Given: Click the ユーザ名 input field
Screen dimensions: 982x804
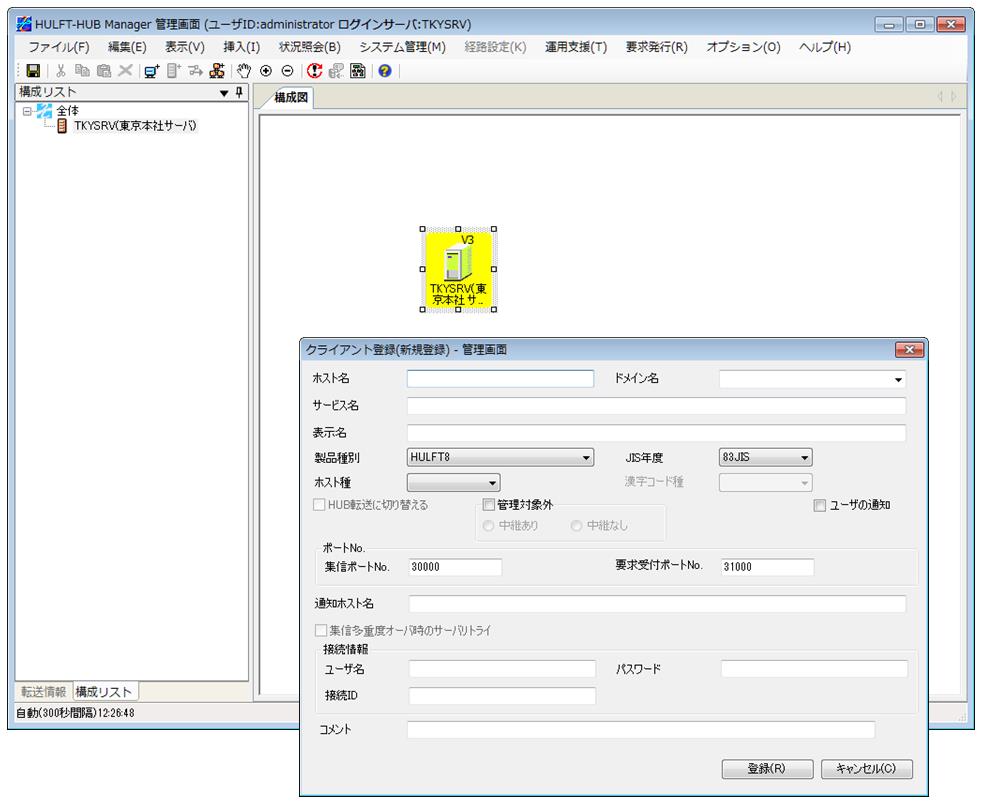Looking at the screenshot, I should [502, 669].
